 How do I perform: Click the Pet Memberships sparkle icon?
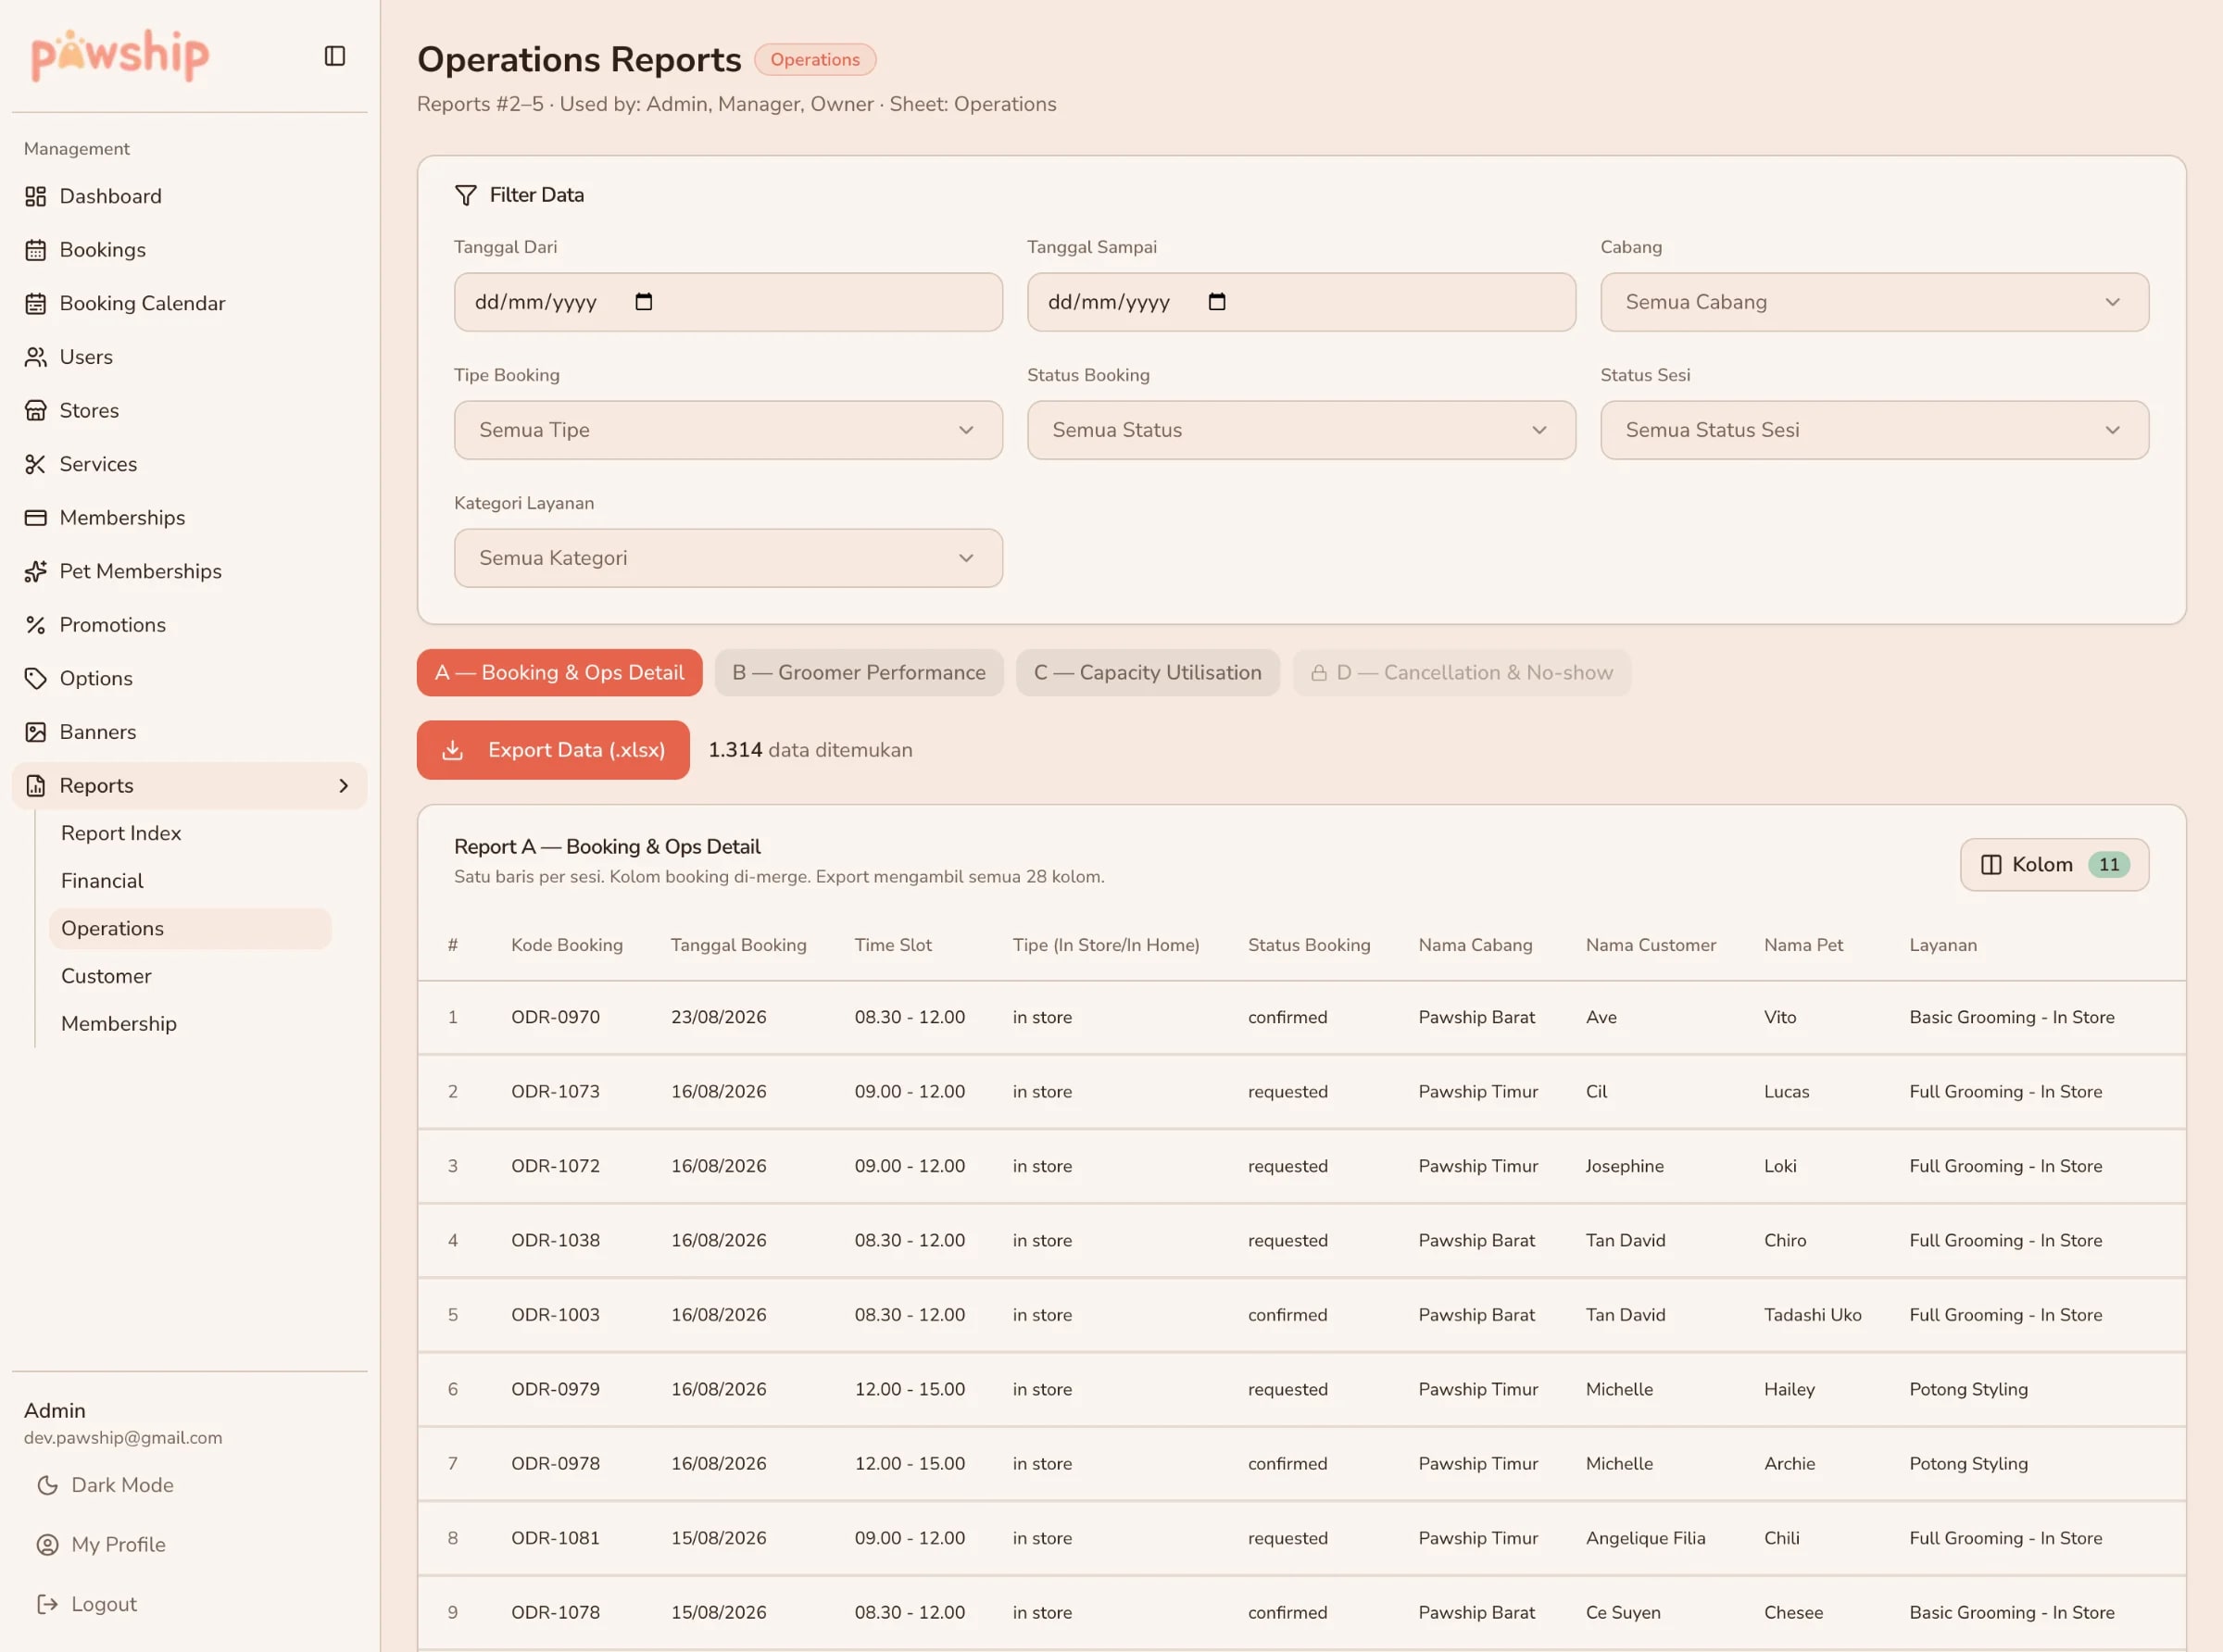pyautogui.click(x=36, y=571)
